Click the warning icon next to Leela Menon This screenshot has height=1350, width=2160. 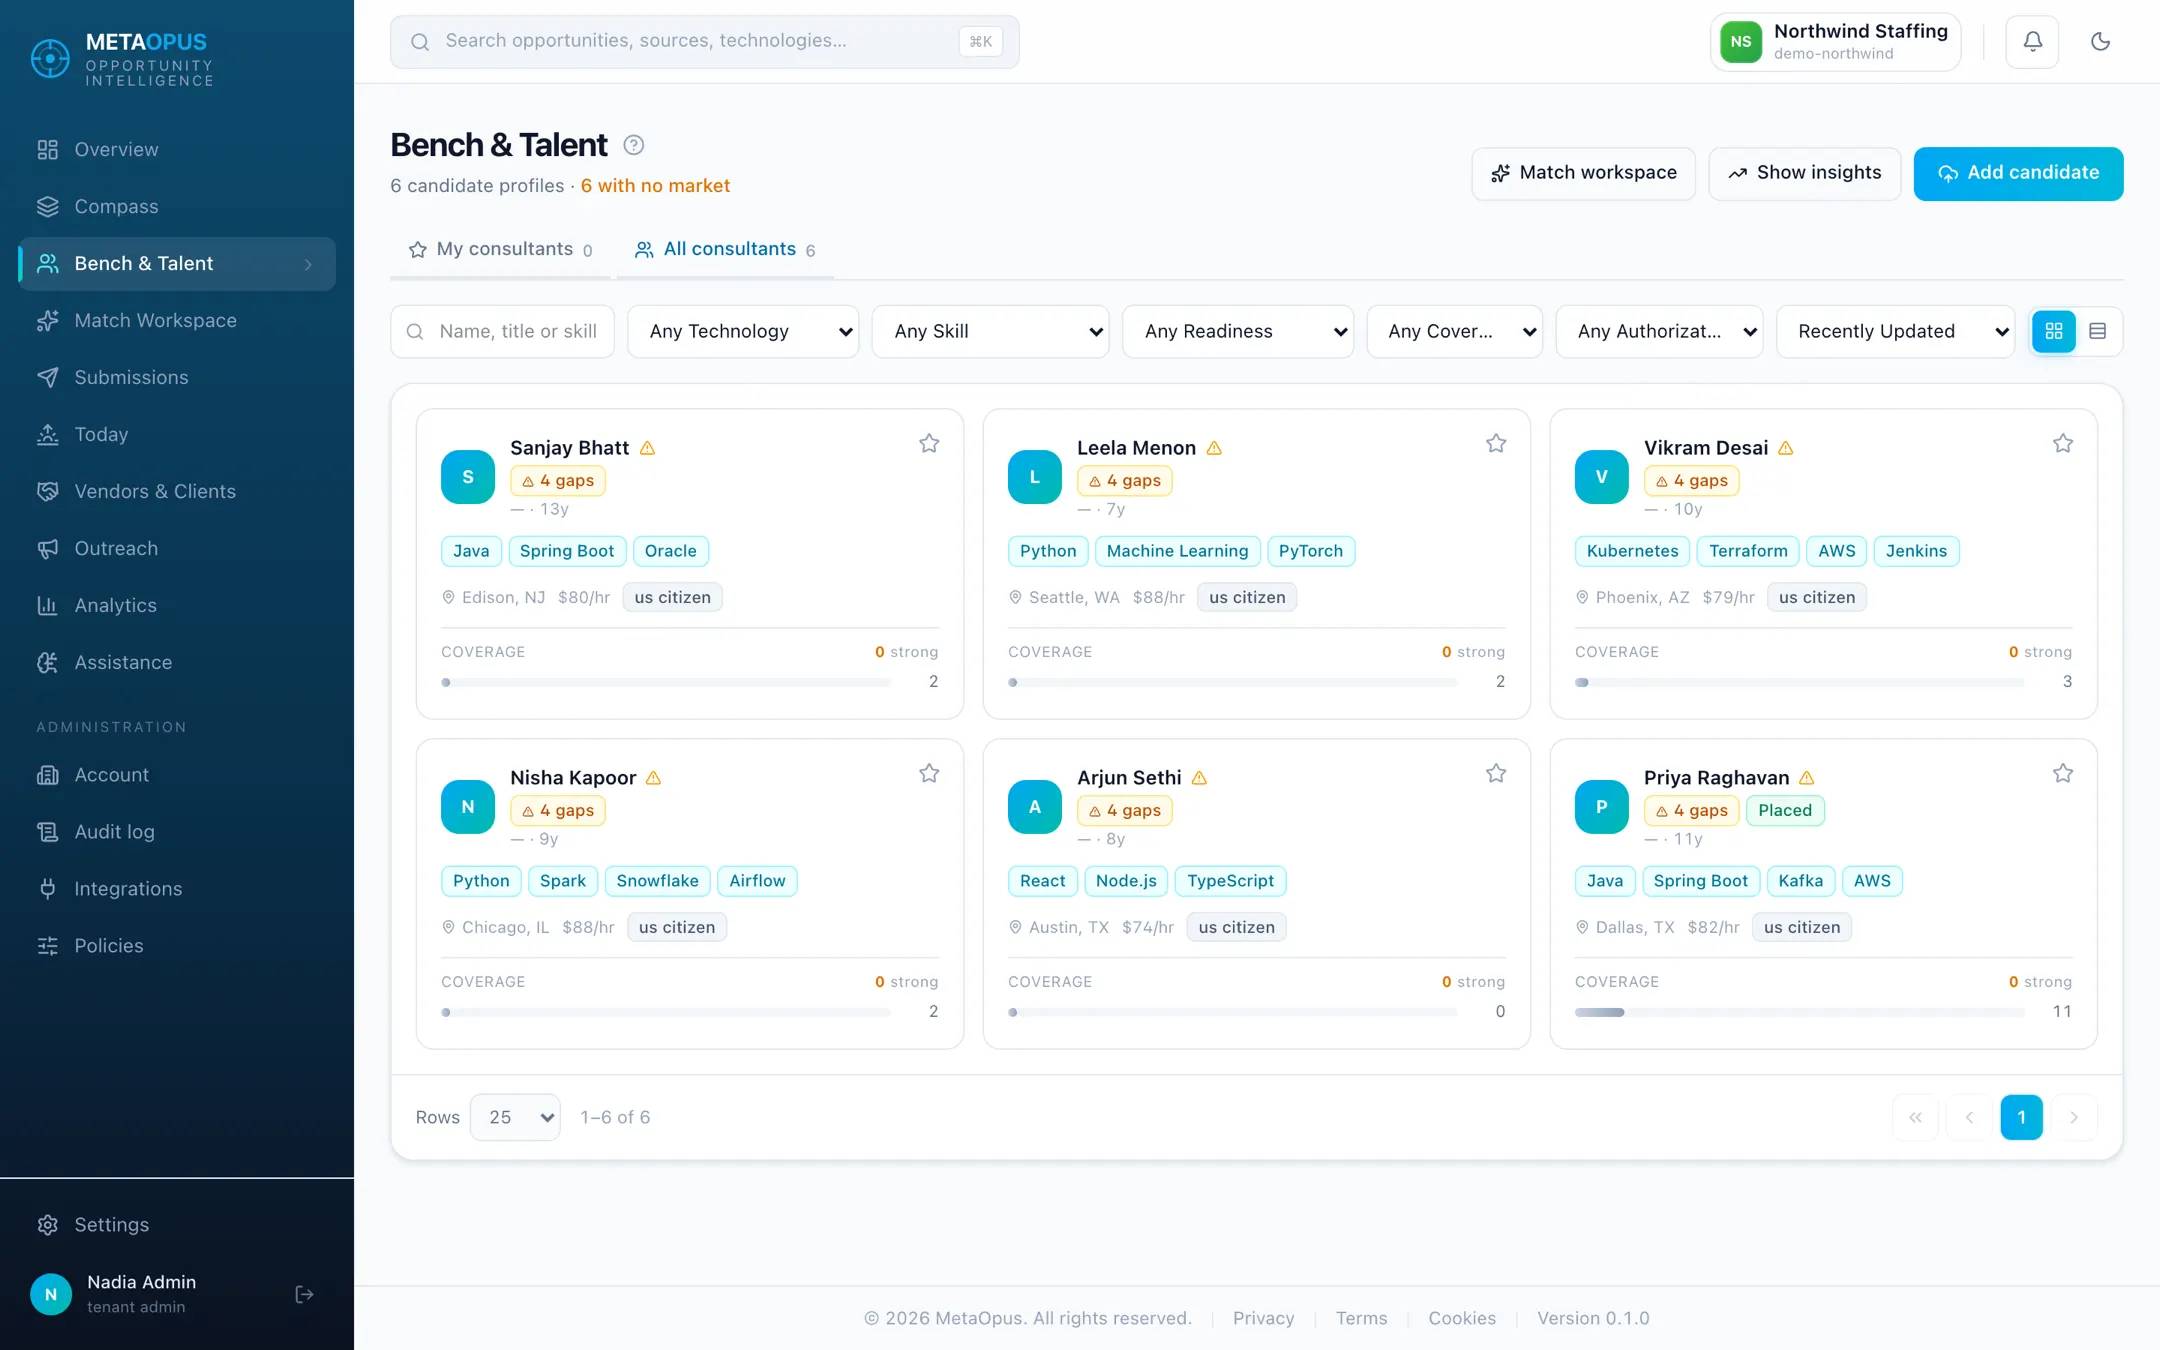click(x=1215, y=448)
